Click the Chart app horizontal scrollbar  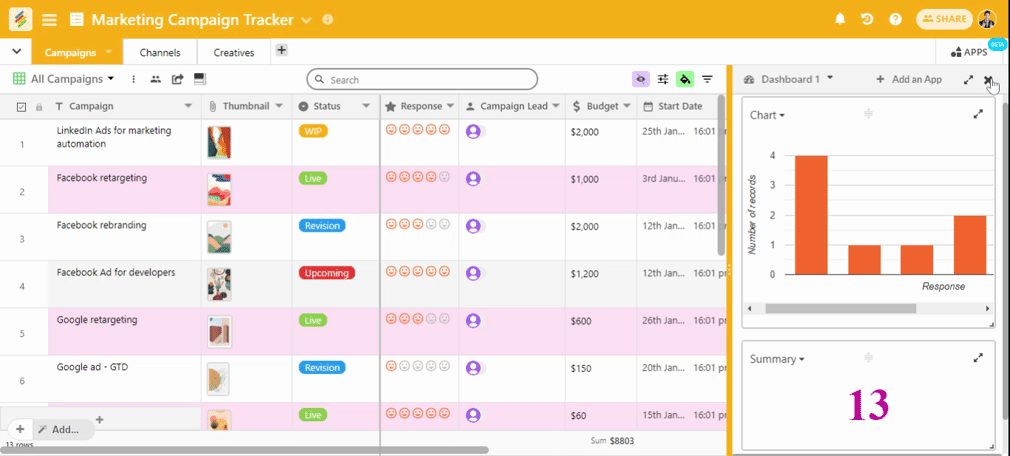(841, 309)
